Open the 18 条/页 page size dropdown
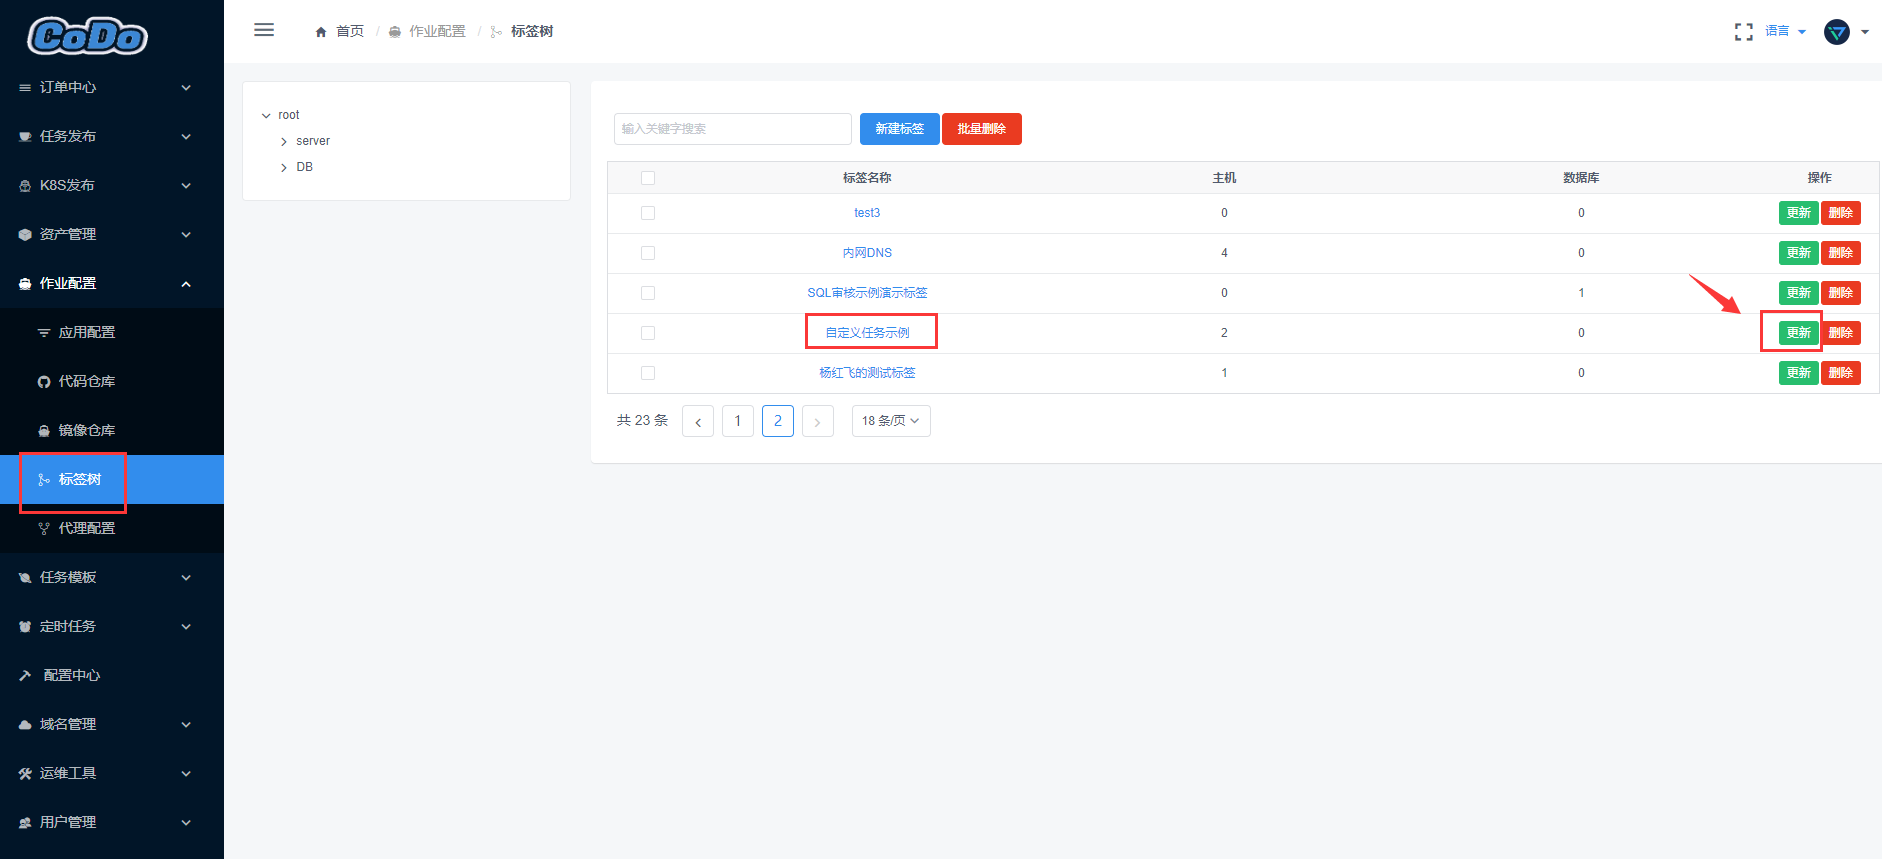Image resolution: width=1882 pixels, height=859 pixels. tap(891, 421)
